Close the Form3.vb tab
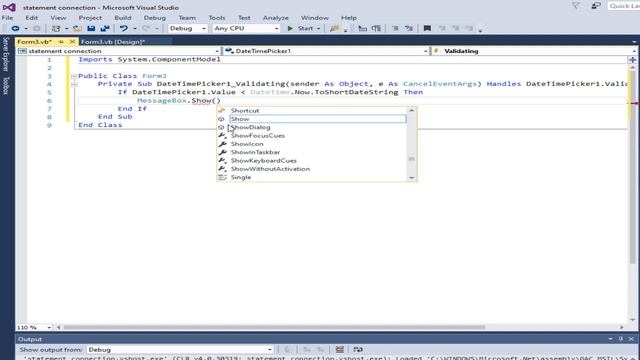The height and width of the screenshot is (360, 640). click(72, 42)
